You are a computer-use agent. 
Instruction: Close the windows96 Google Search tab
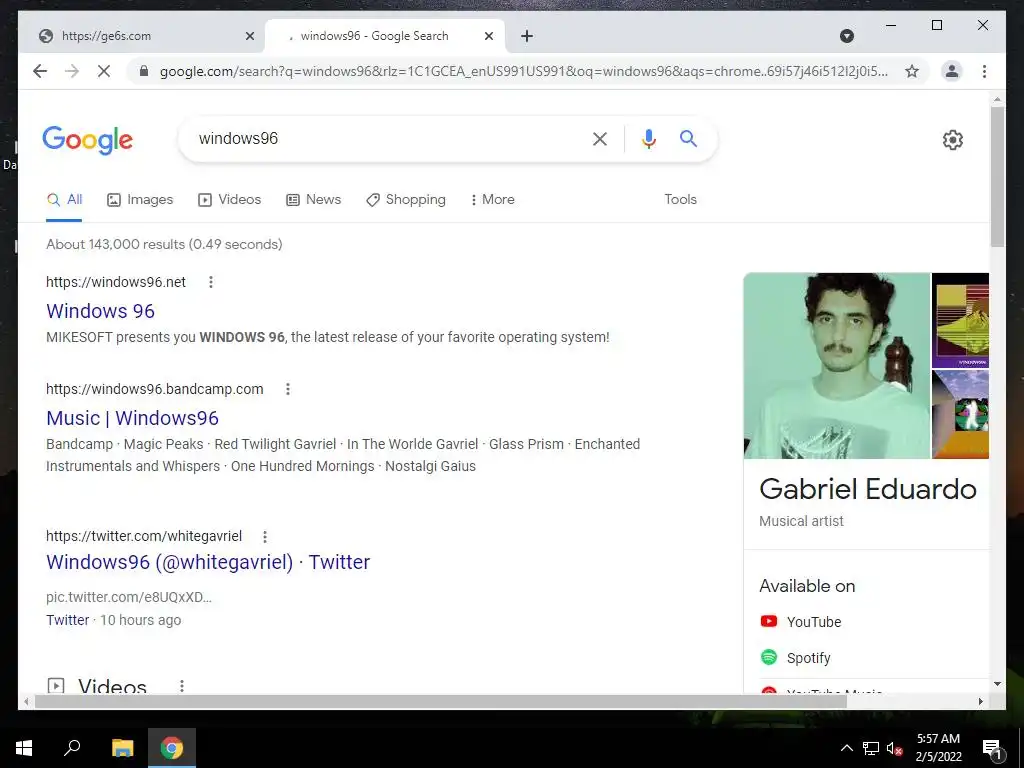pos(488,36)
